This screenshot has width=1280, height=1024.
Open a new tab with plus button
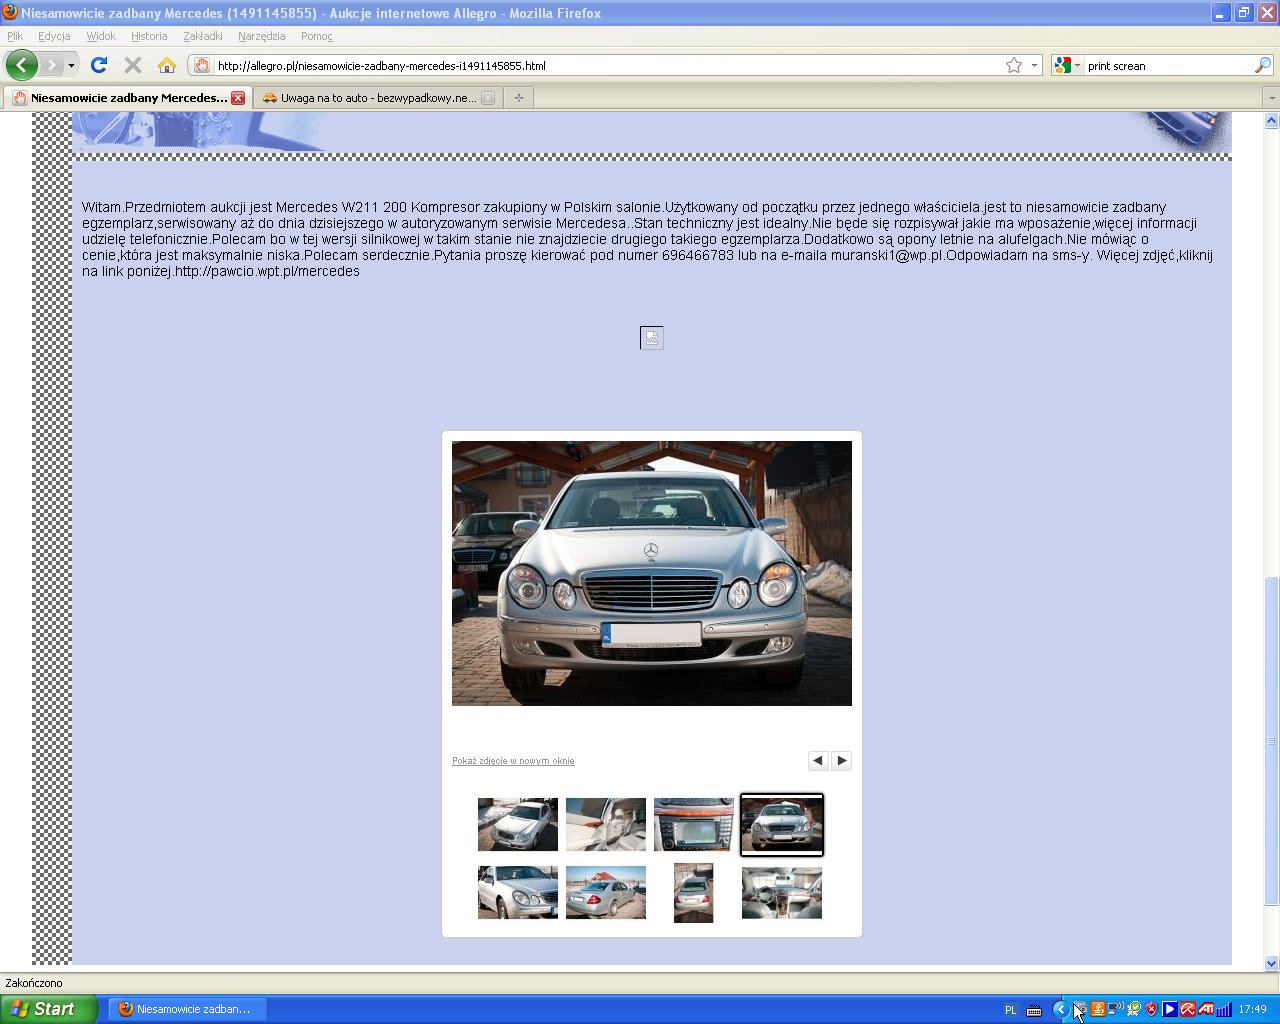tap(518, 98)
